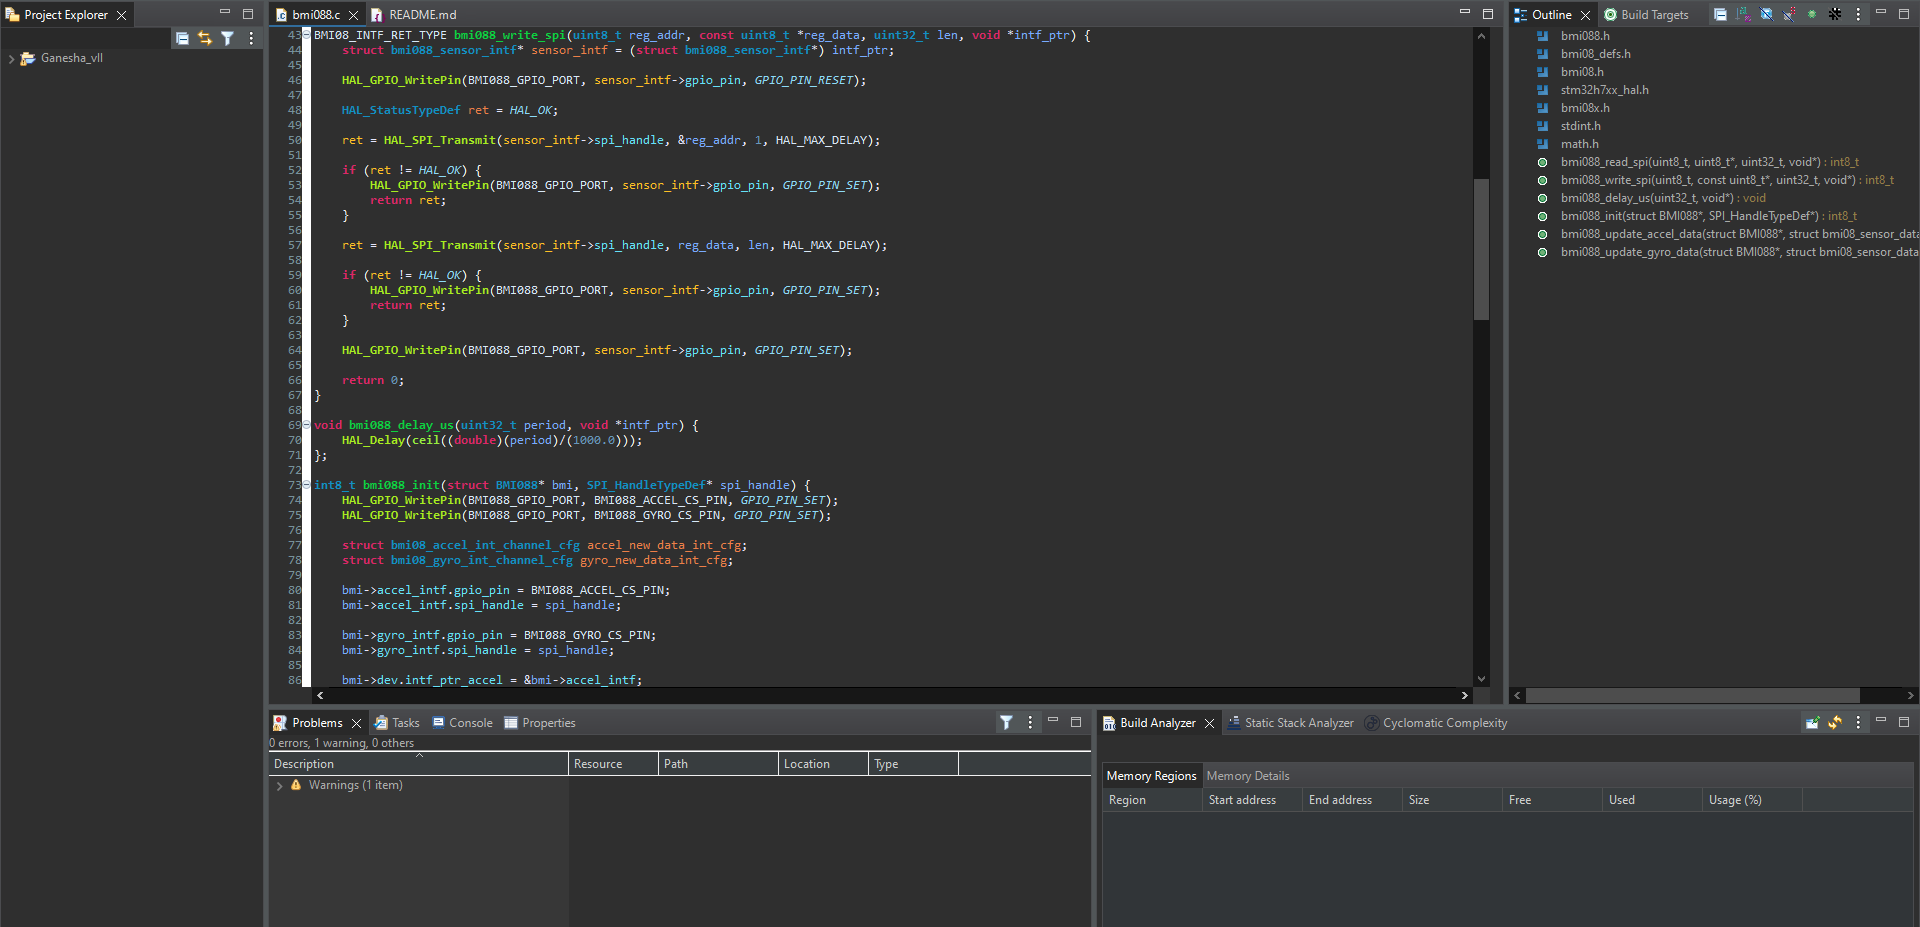The image size is (1920, 927).
Task: Click the editor vertical scrollbar thumb
Action: tap(1481, 250)
